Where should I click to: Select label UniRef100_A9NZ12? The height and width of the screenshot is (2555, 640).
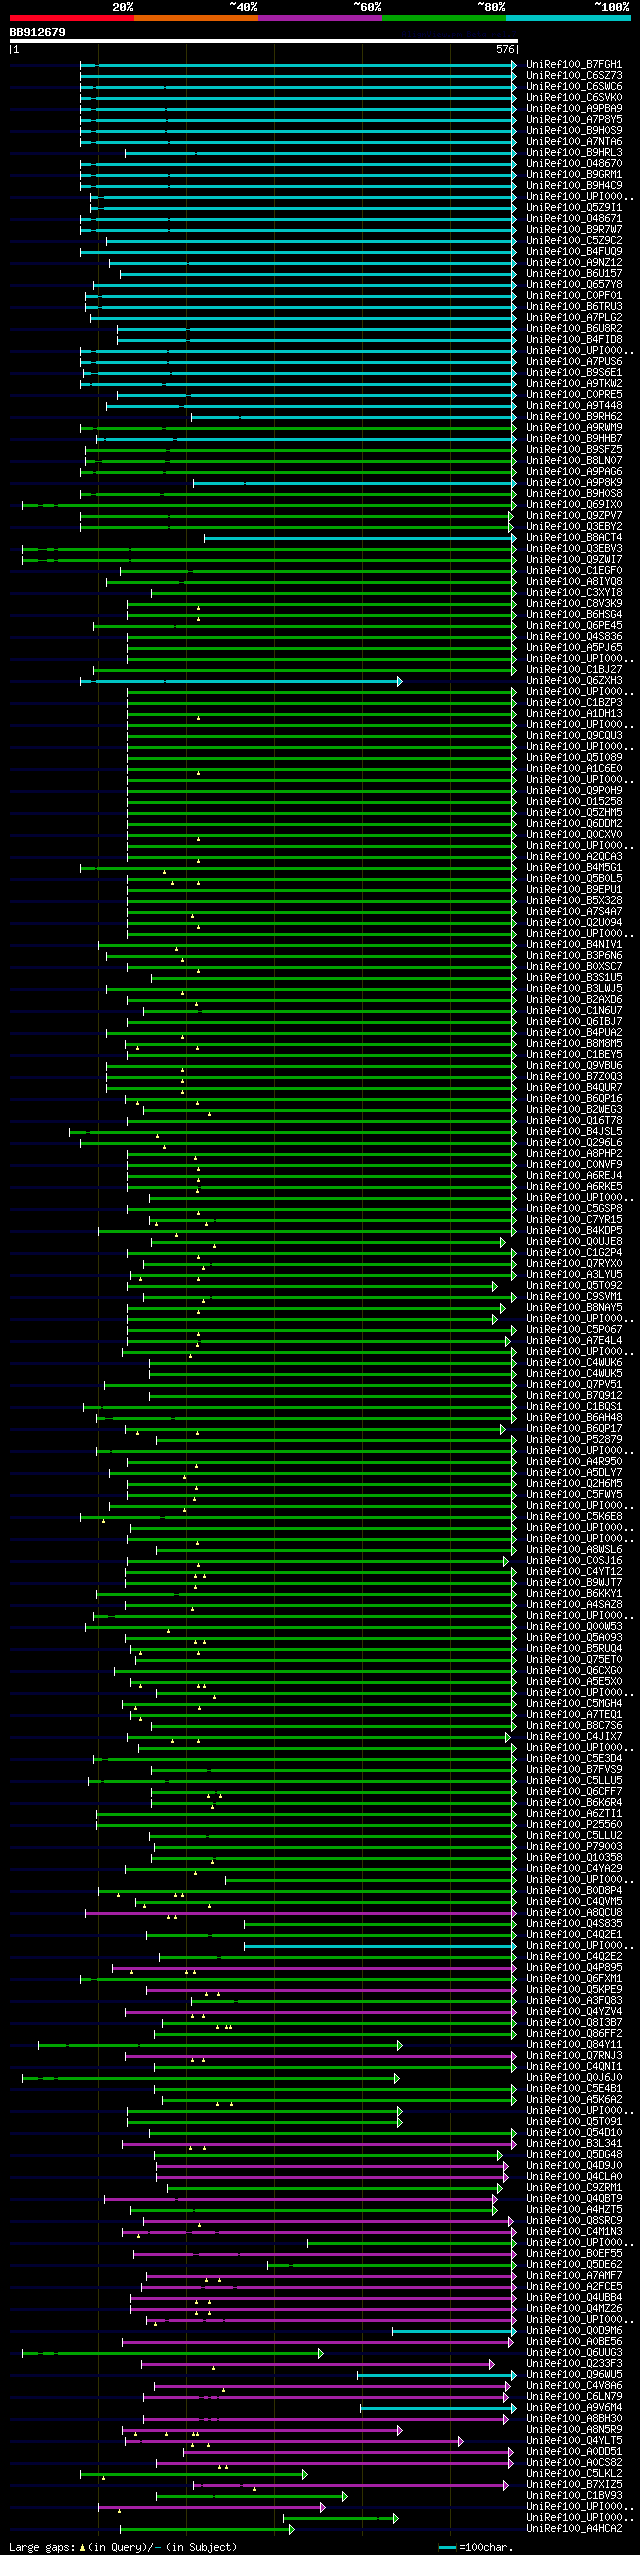pyautogui.click(x=574, y=263)
